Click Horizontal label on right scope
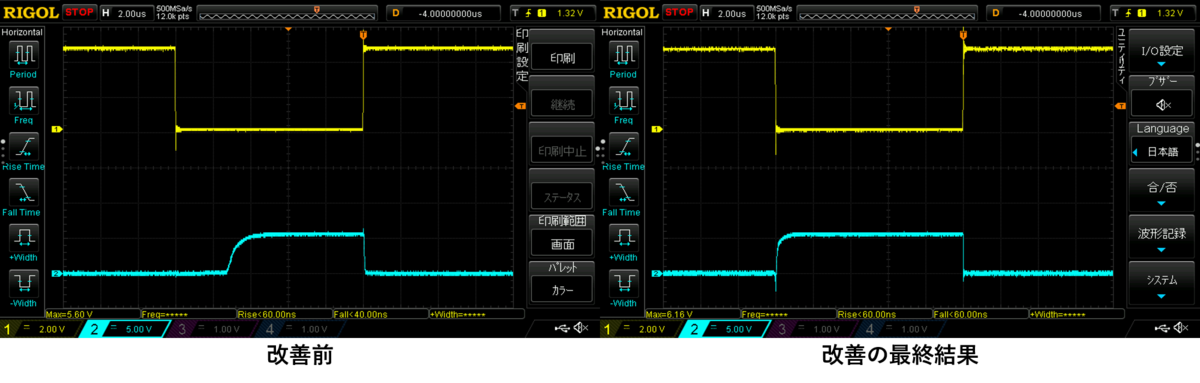 click(622, 32)
